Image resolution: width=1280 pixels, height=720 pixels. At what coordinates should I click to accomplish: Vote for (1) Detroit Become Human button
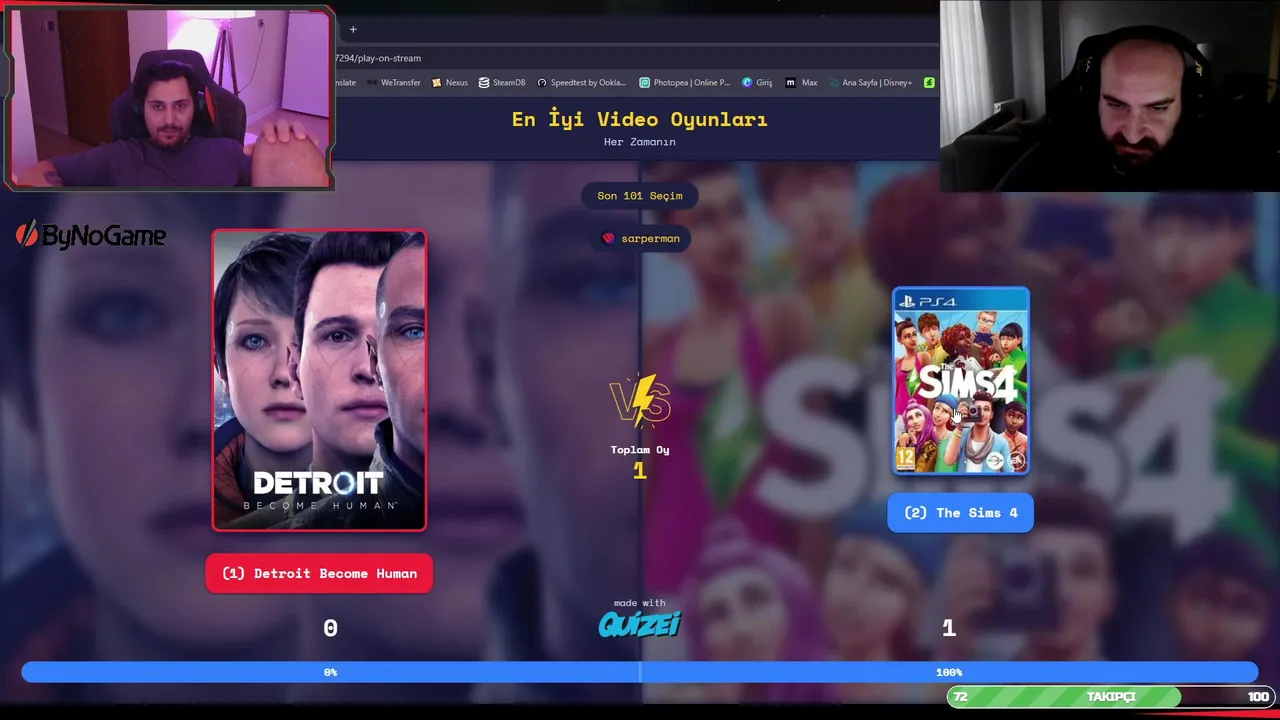click(x=319, y=573)
